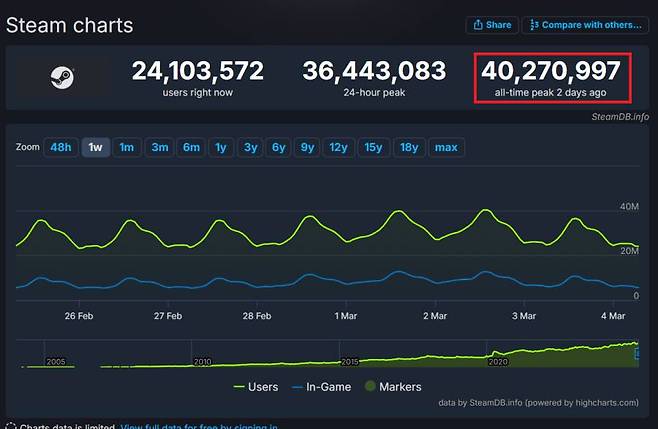Click the Steam logo icon
Image resolution: width=658 pixels, height=429 pixels.
pos(62,78)
